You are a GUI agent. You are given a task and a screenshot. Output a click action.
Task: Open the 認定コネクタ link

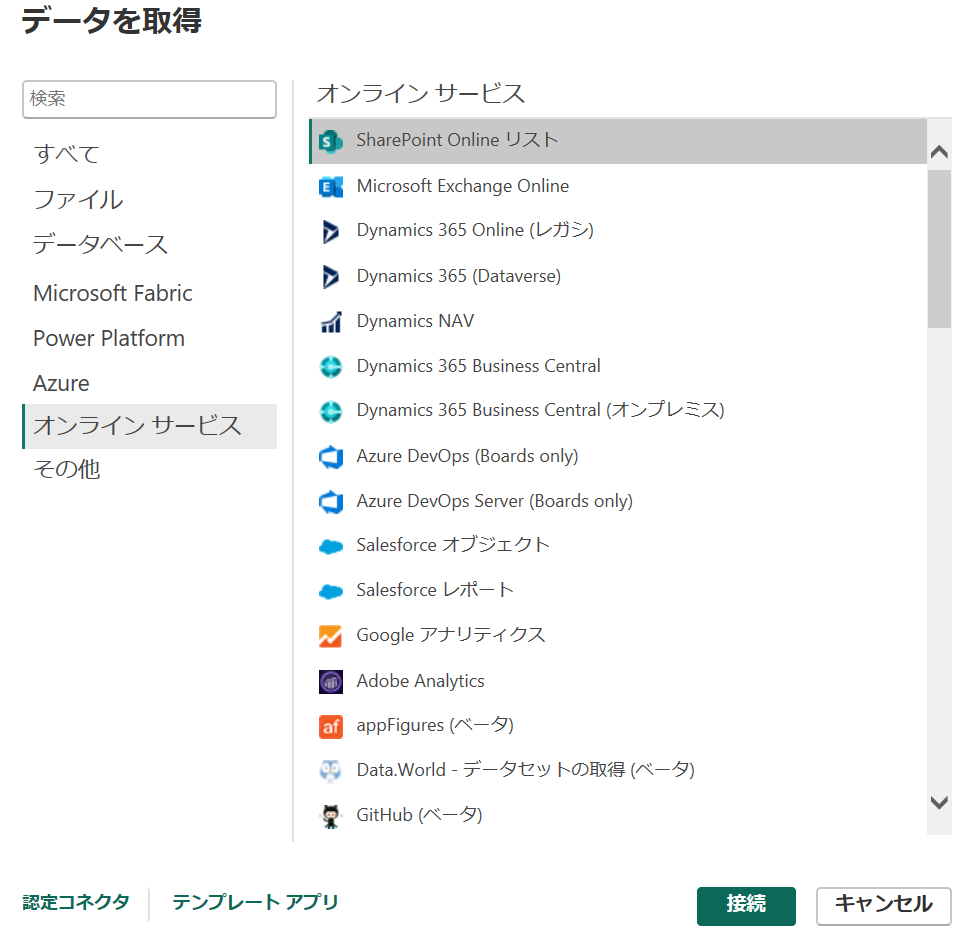pos(76,902)
